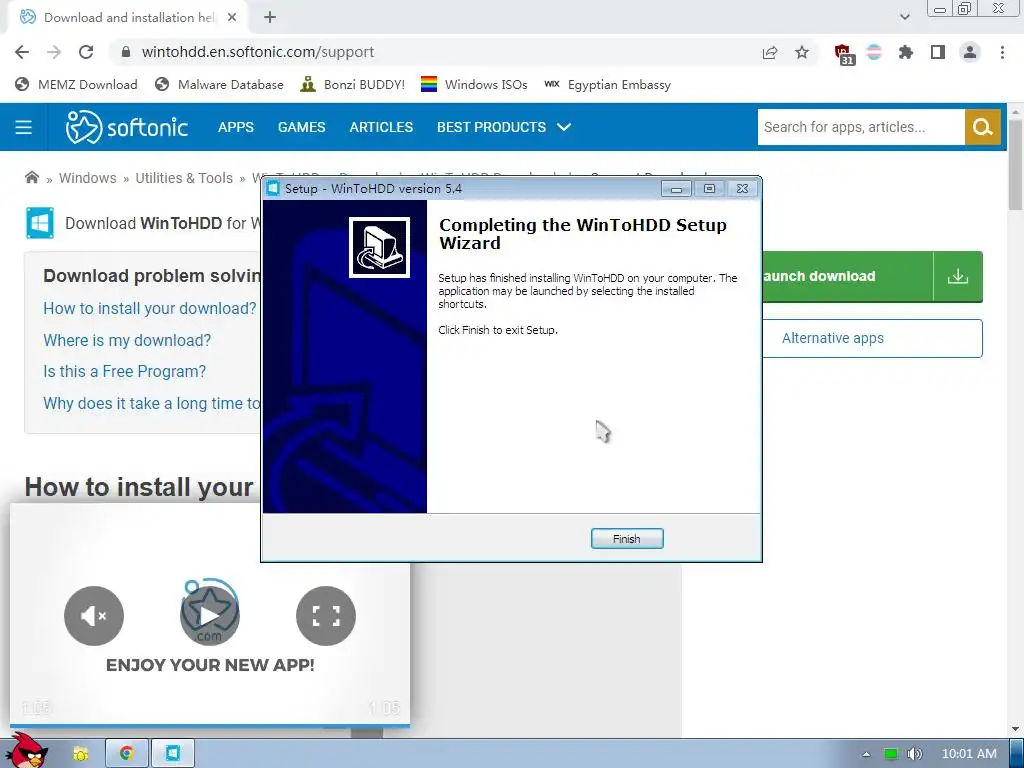Go to the ARTICLES section

pyautogui.click(x=381, y=127)
